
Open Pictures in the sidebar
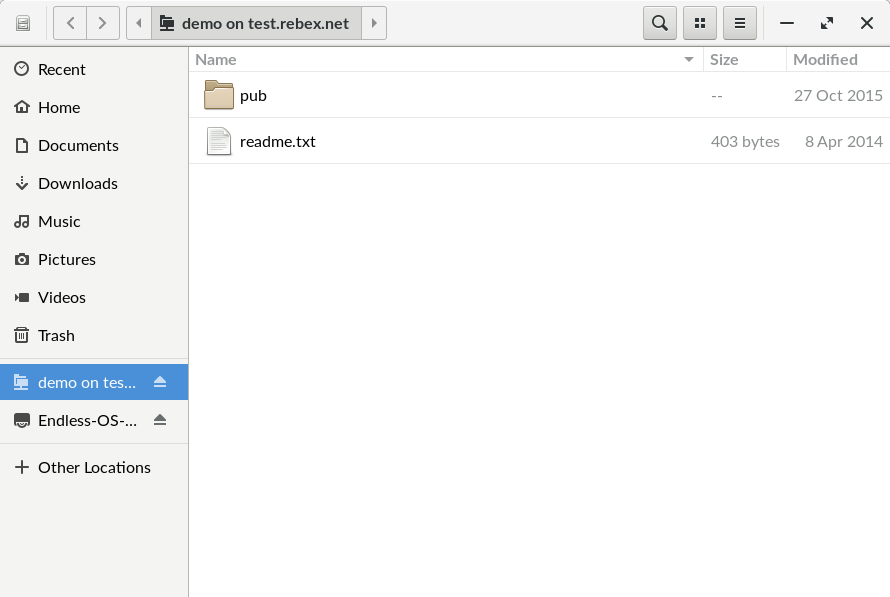(x=94, y=259)
